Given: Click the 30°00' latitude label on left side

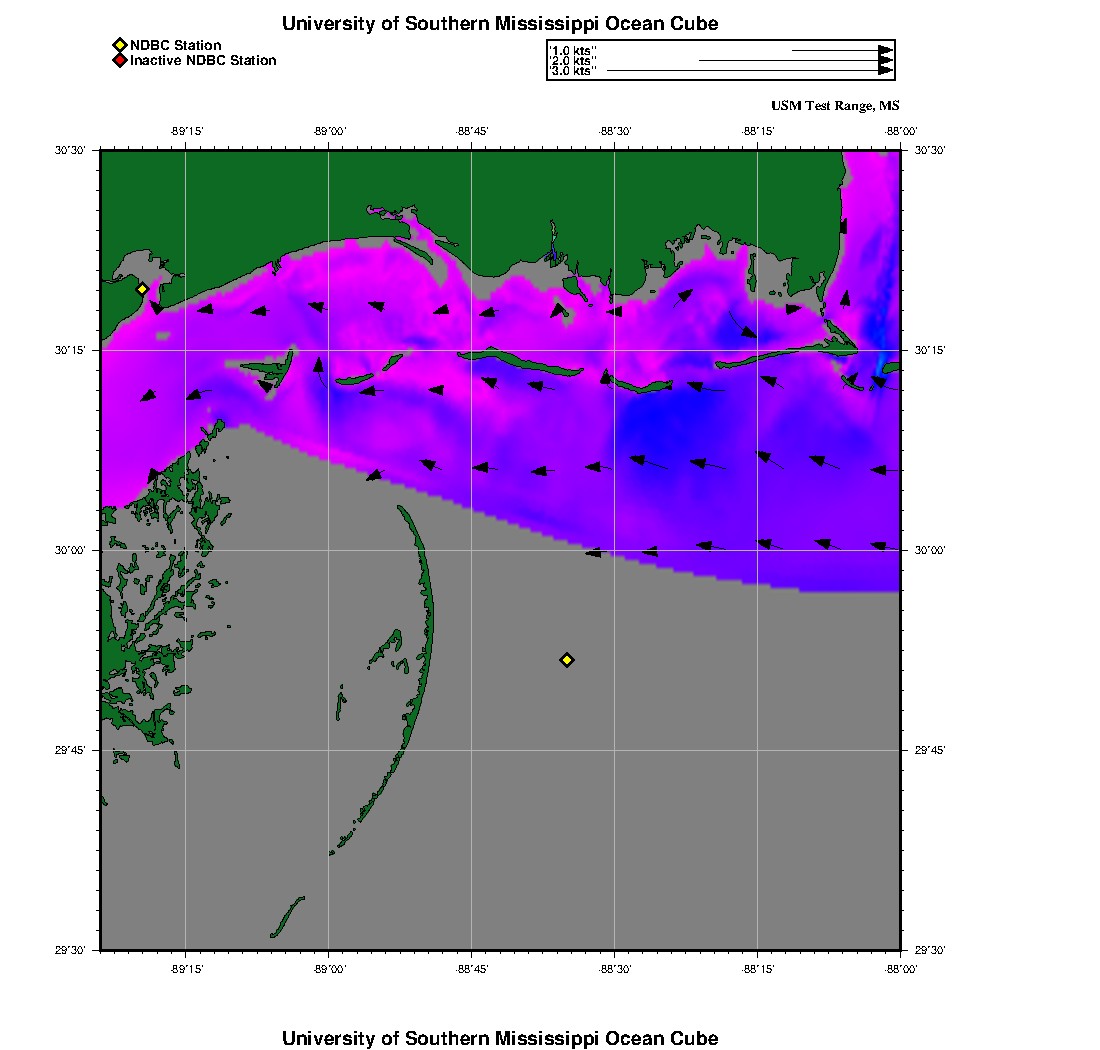Looking at the screenshot, I should 73,550.
